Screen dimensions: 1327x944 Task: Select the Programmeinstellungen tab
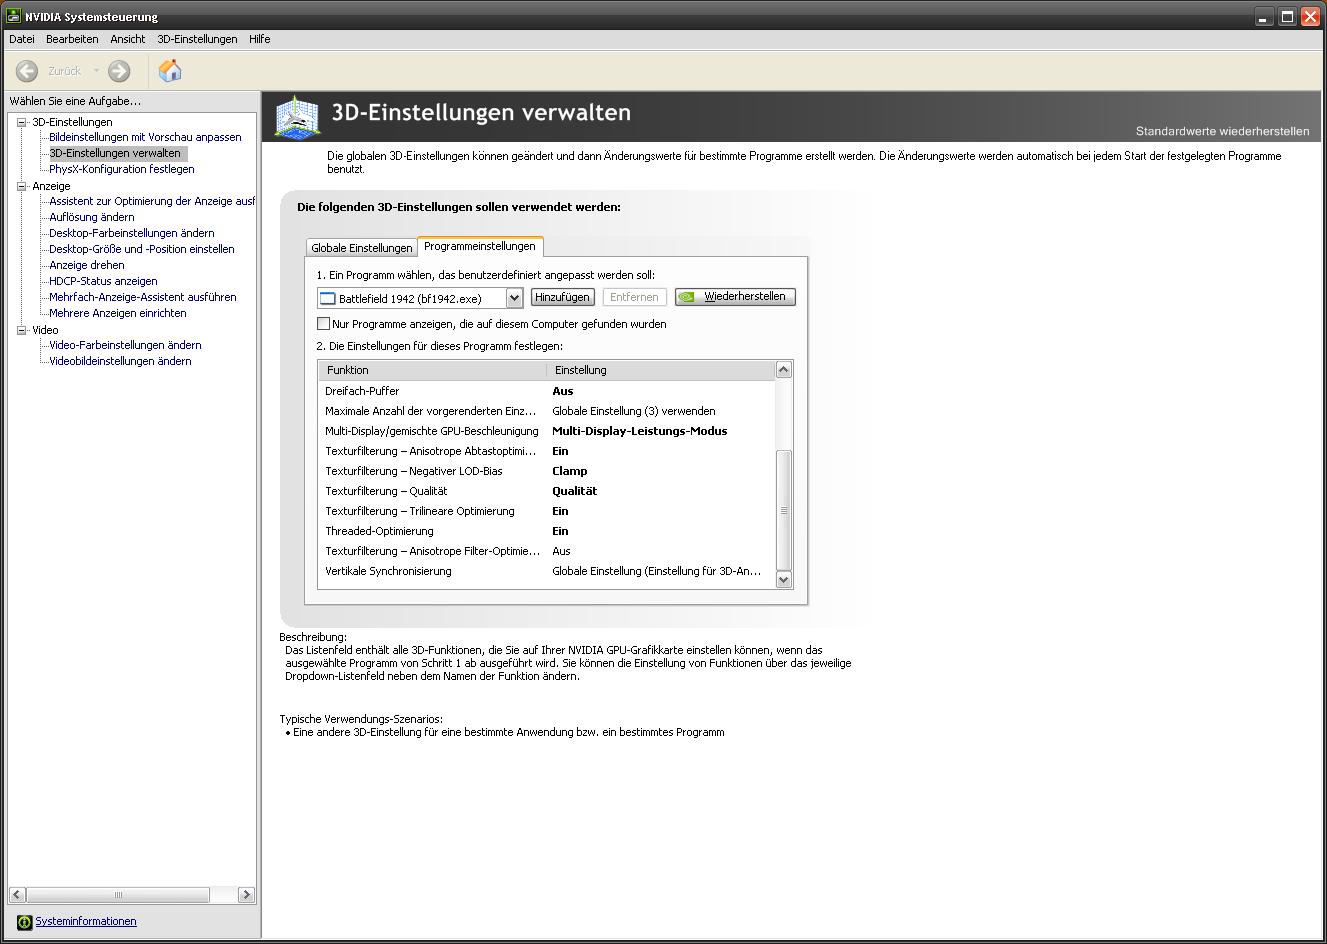480,246
